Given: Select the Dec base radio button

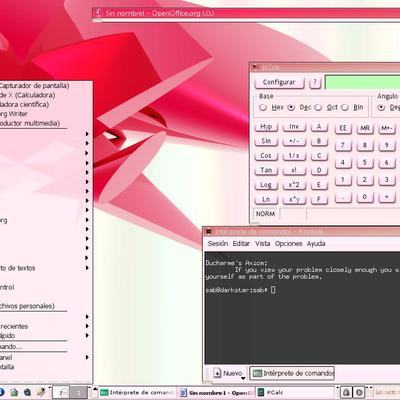Looking at the screenshot, I should pyautogui.click(x=291, y=107).
